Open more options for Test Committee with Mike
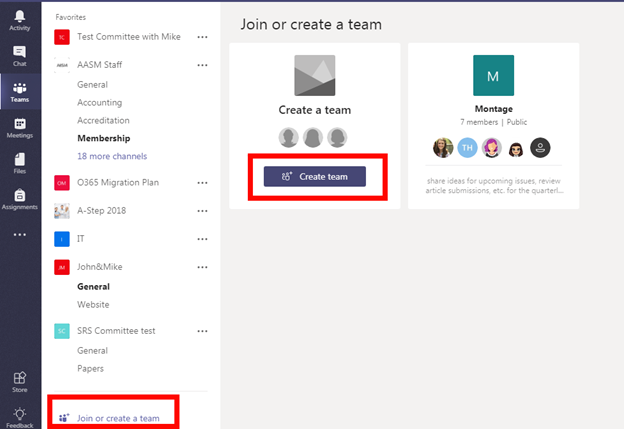The height and width of the screenshot is (429, 624). pyautogui.click(x=203, y=37)
